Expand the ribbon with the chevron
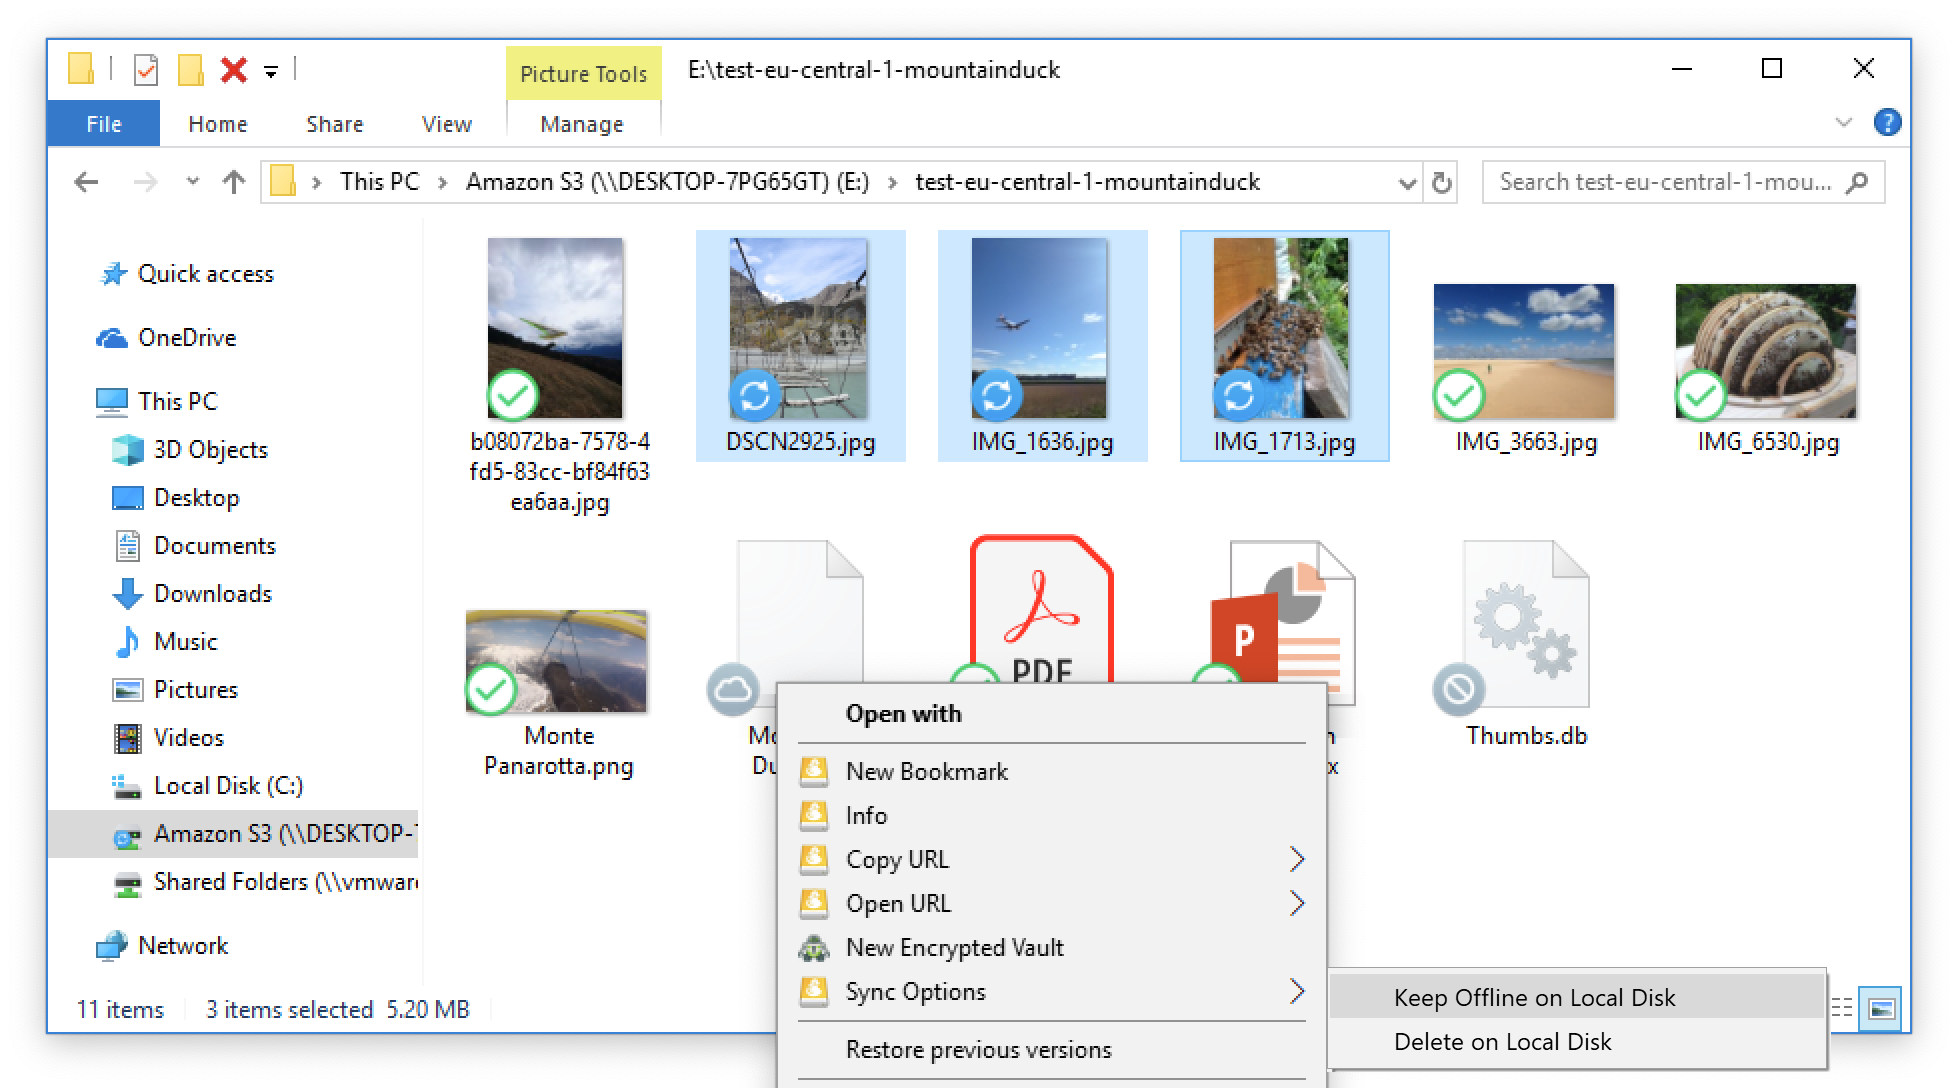The width and height of the screenshot is (1958, 1088). coord(1843,123)
